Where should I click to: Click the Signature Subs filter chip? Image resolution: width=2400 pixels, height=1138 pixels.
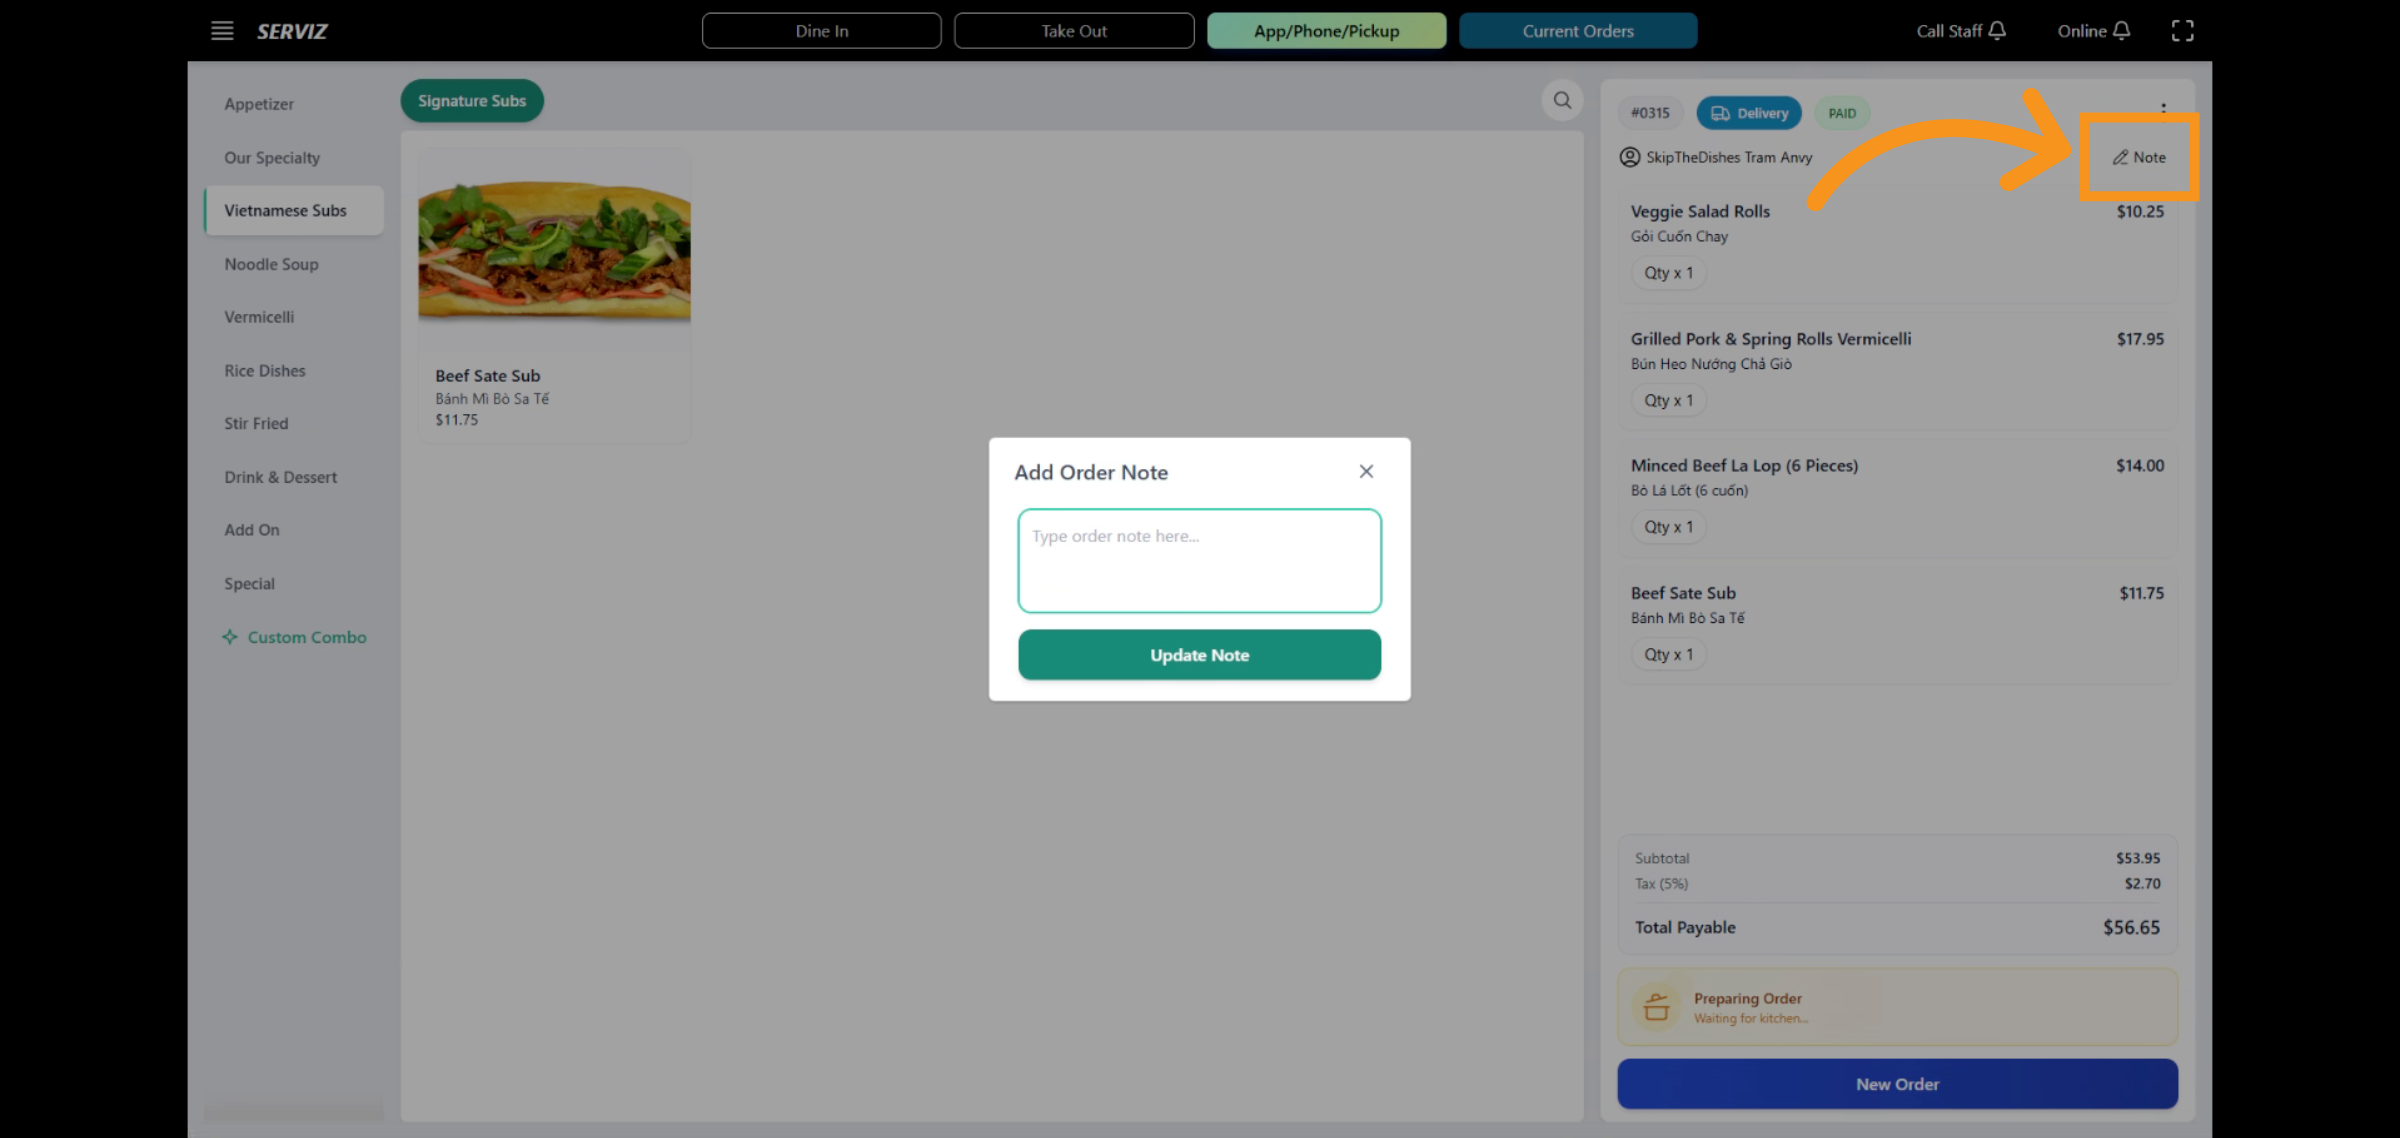[x=471, y=101]
